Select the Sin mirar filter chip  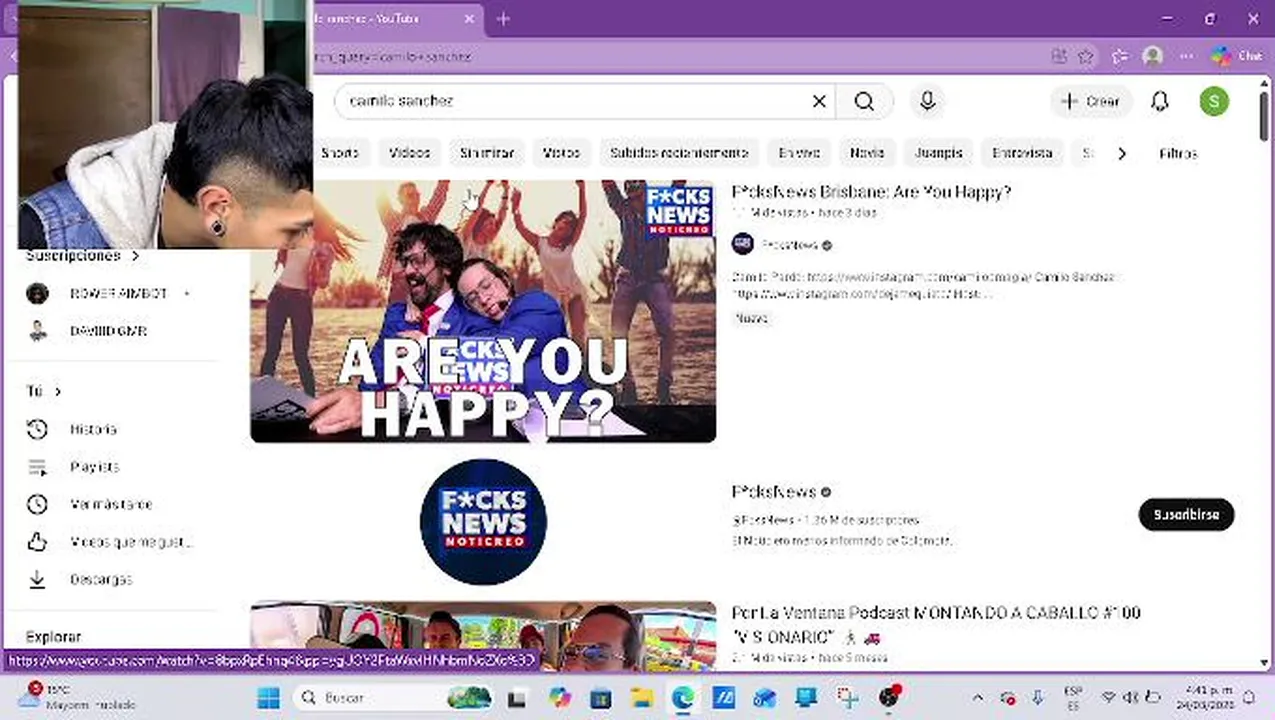click(x=486, y=153)
